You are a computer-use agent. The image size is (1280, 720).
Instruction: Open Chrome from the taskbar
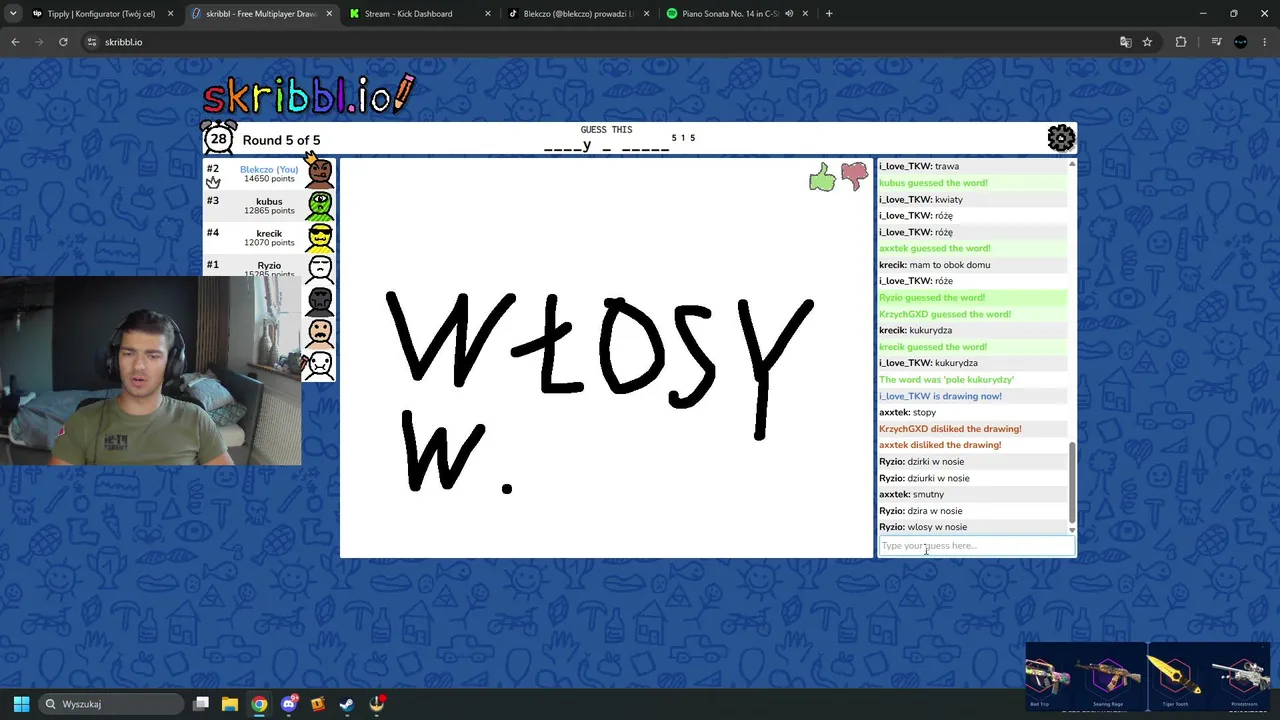point(259,704)
